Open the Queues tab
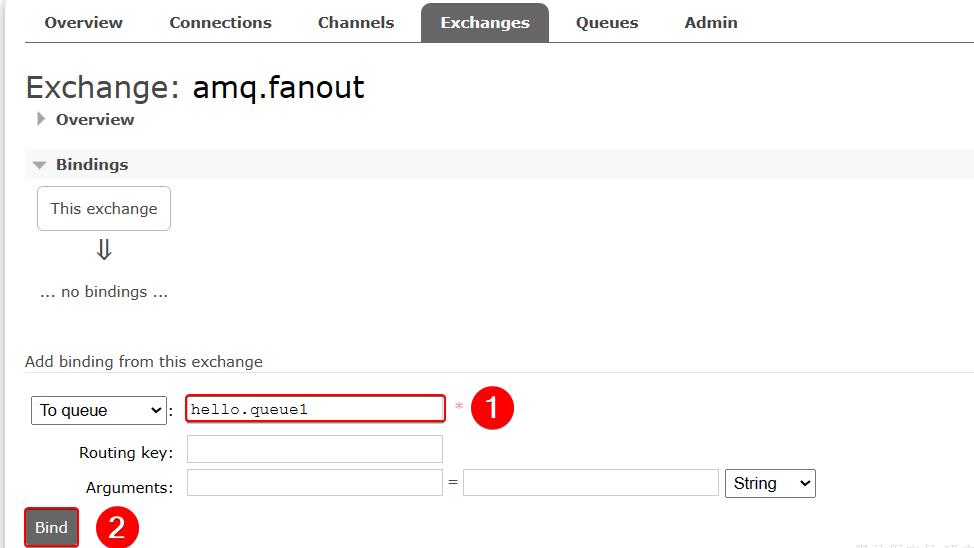974x548 pixels. click(607, 22)
